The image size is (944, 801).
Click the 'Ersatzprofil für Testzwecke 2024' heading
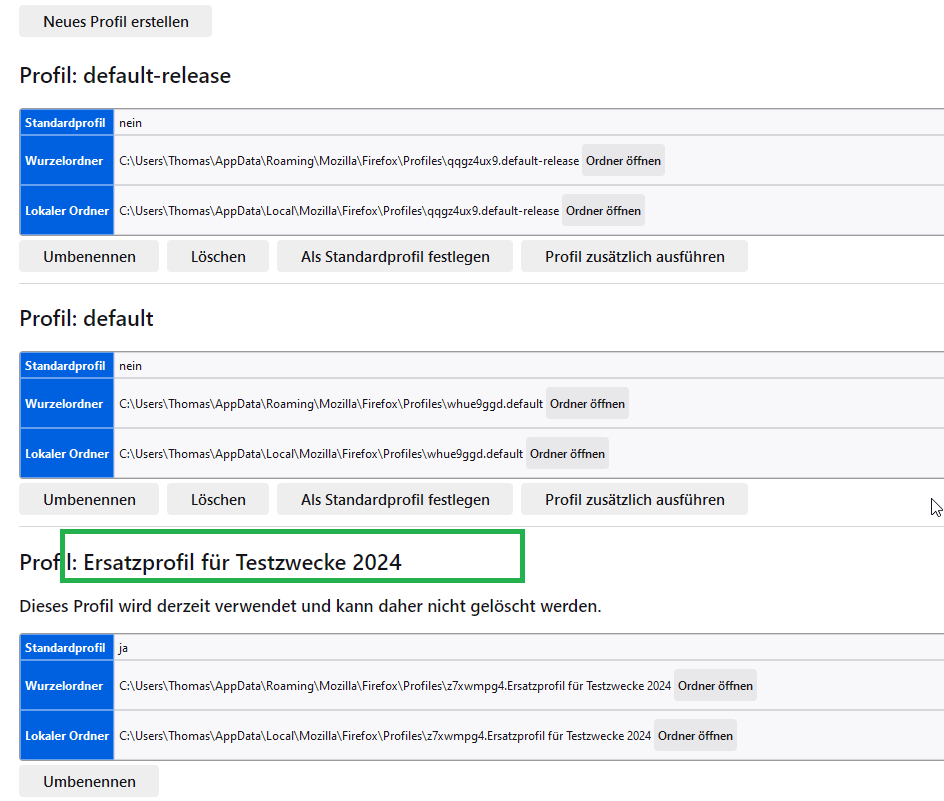[242, 563]
